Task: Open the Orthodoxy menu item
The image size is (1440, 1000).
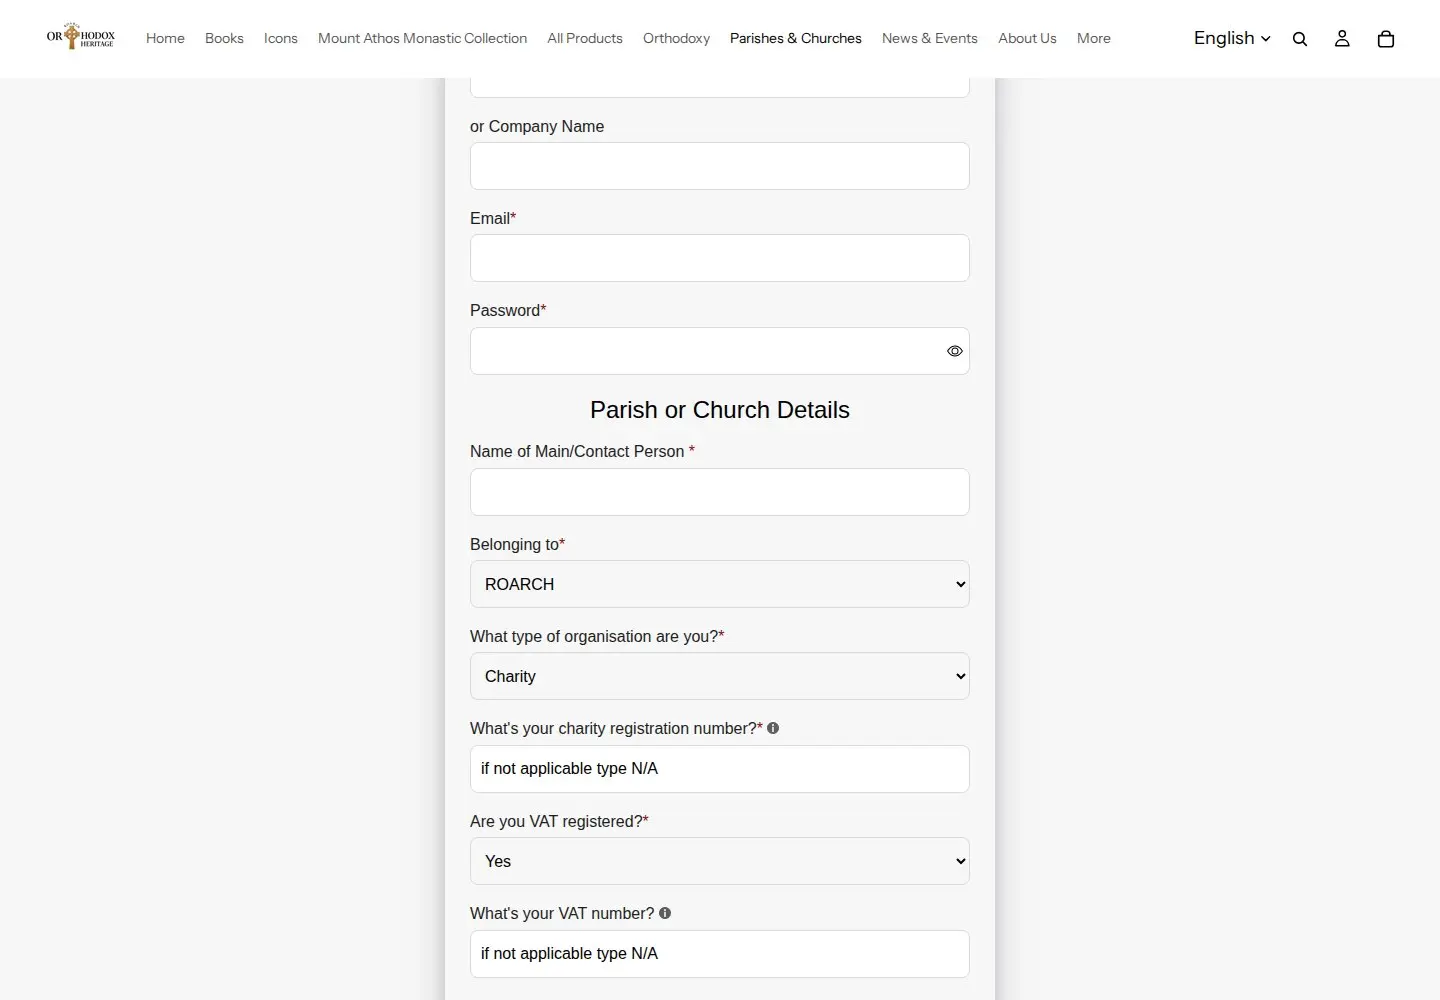Action: pos(676,38)
